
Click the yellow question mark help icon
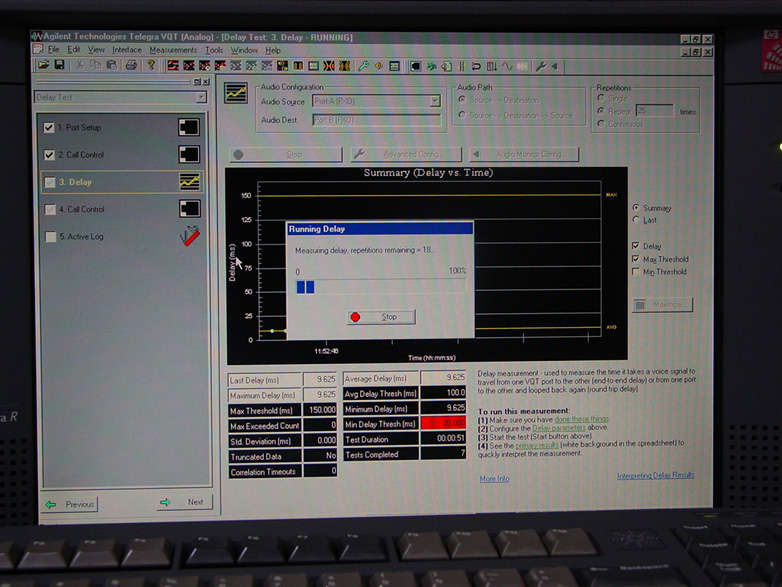pyautogui.click(x=151, y=65)
